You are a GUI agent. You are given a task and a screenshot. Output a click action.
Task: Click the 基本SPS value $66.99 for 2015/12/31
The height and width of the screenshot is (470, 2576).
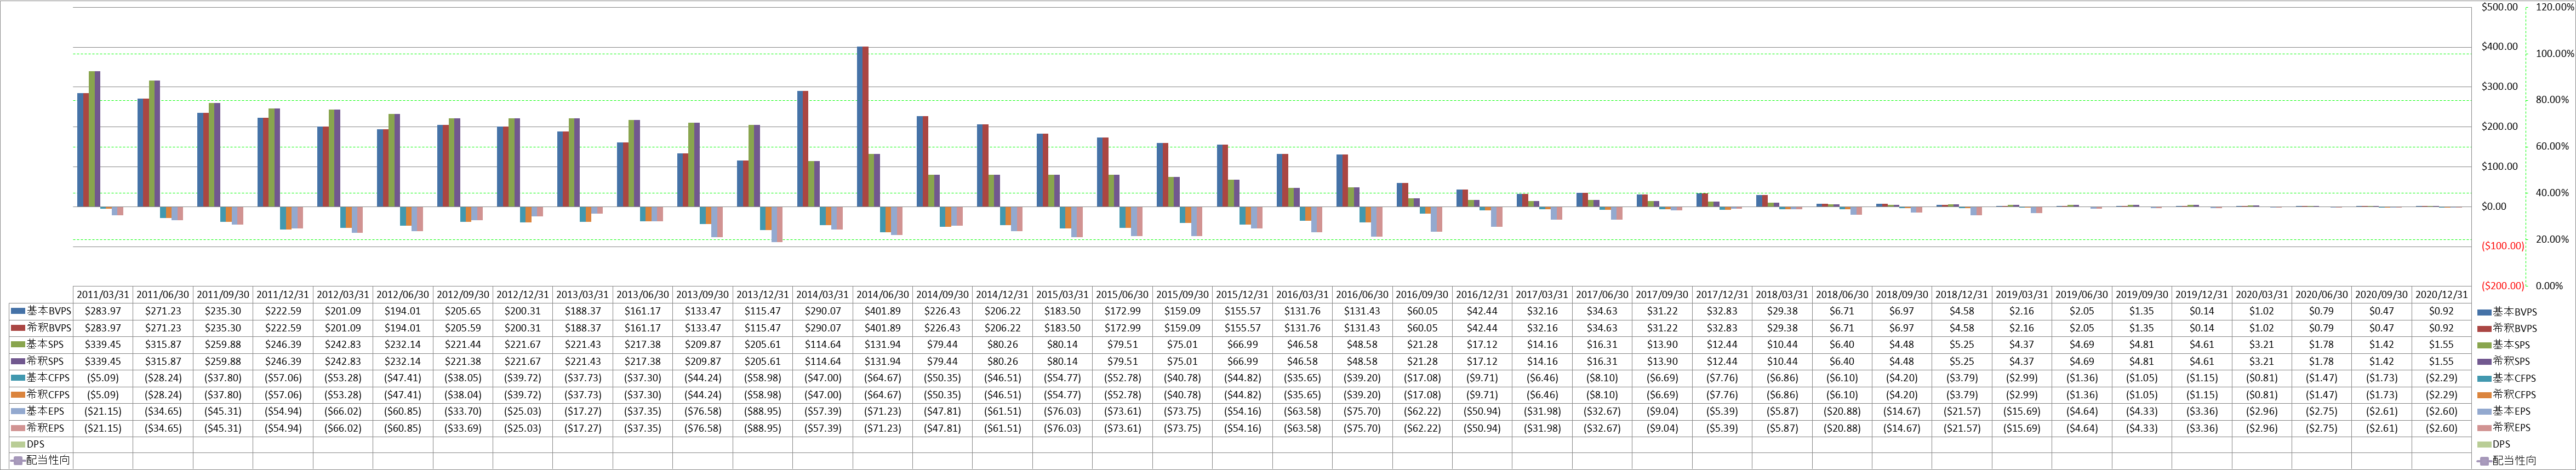pyautogui.click(x=1243, y=344)
